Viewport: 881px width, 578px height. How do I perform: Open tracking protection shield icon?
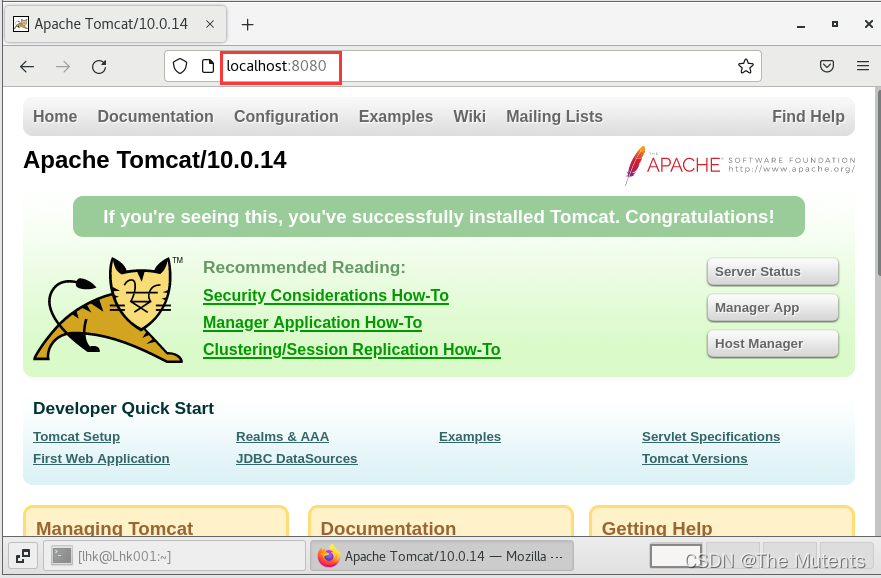180,66
